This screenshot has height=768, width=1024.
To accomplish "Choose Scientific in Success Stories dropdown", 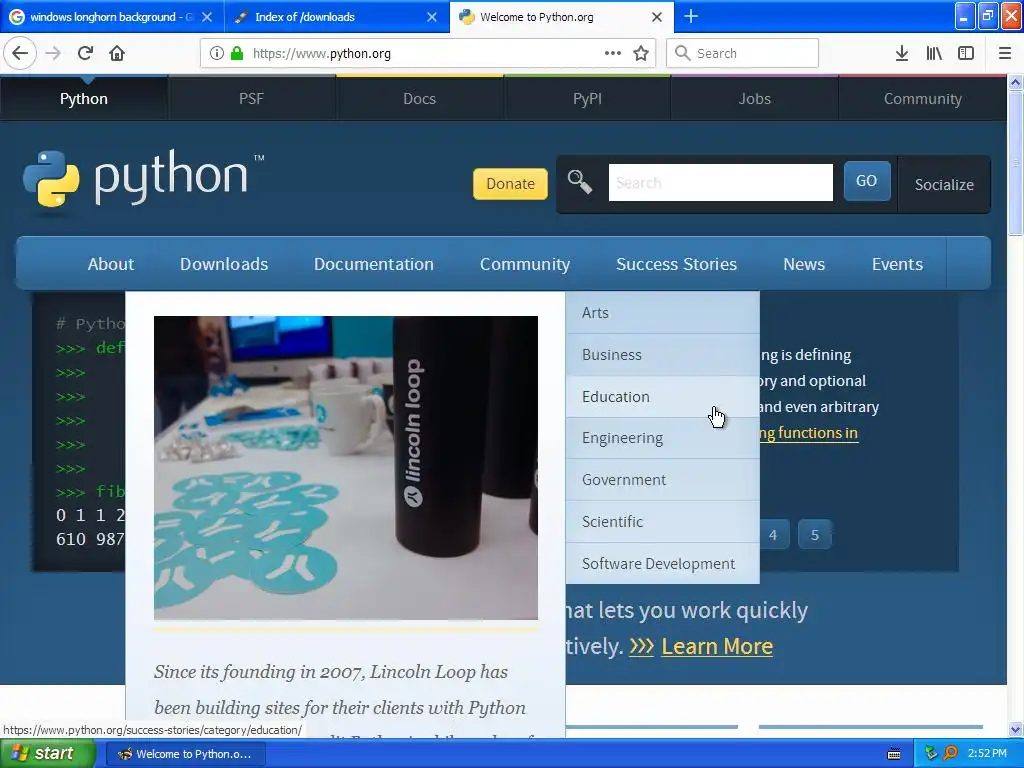I will click(662, 522).
